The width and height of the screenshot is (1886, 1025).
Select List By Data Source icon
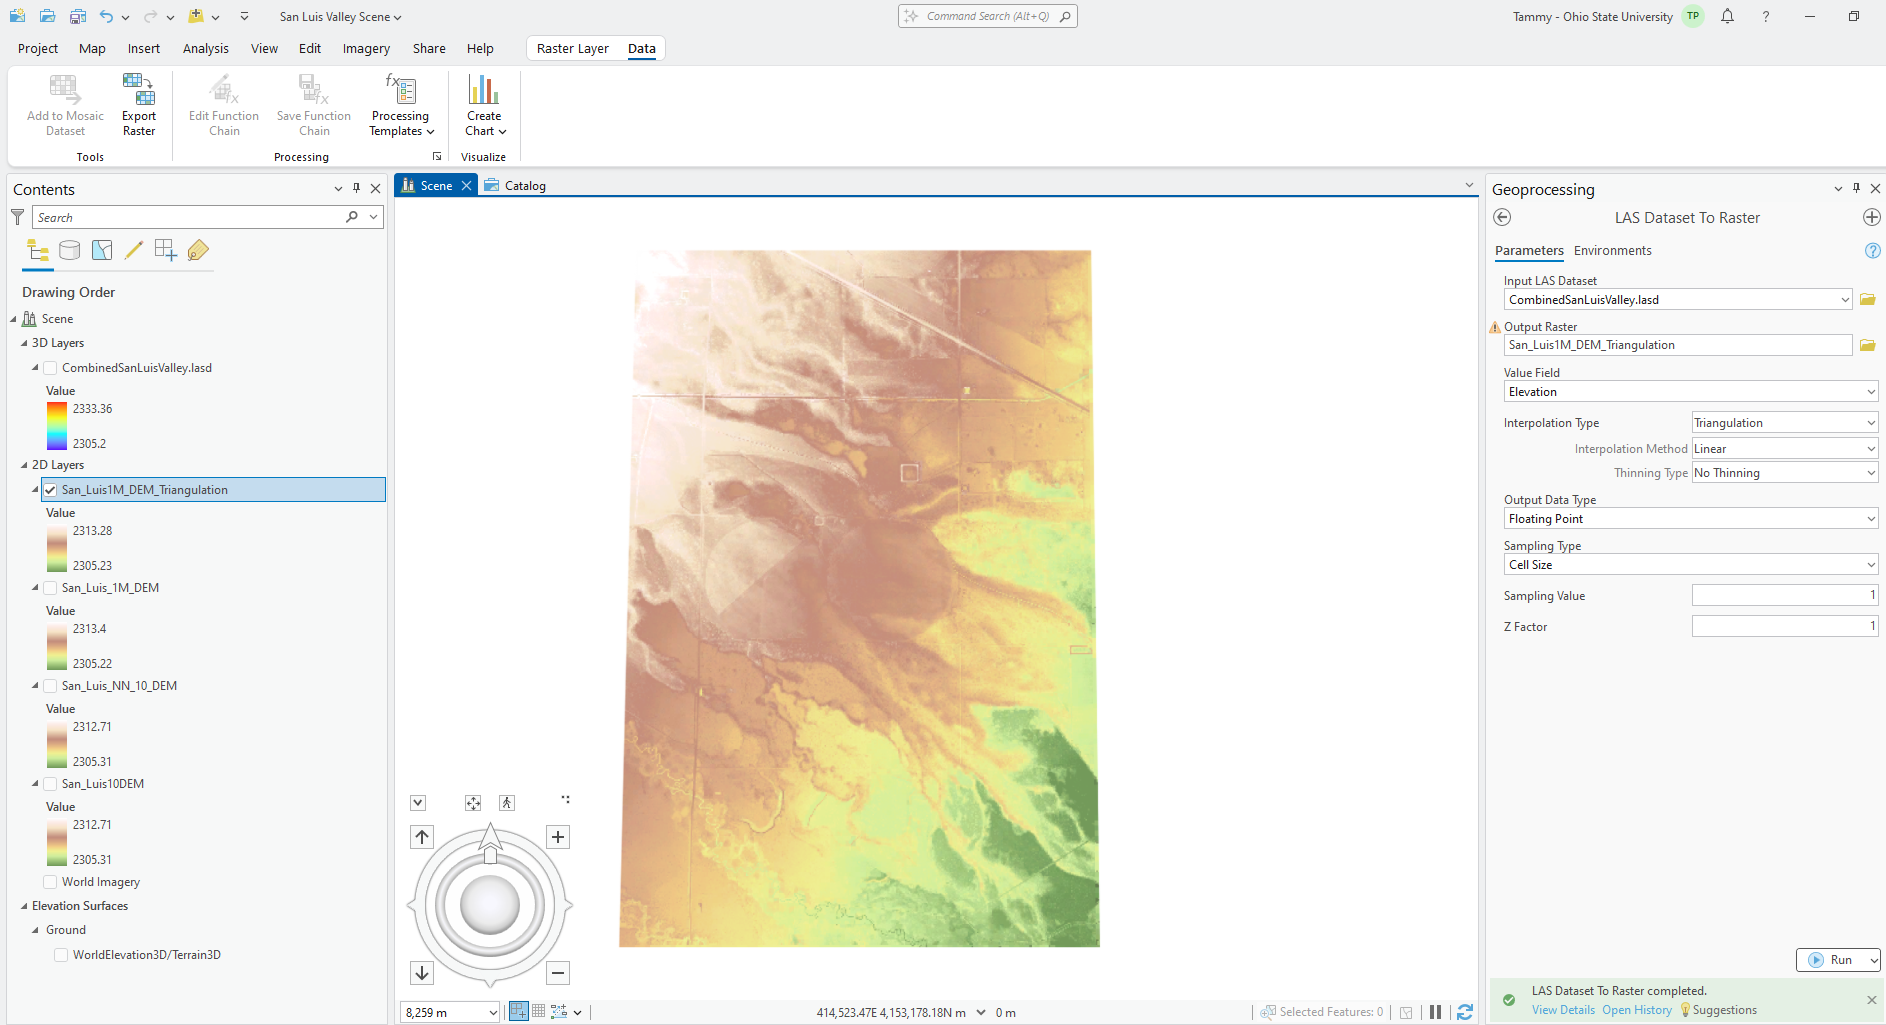pyautogui.click(x=69, y=250)
